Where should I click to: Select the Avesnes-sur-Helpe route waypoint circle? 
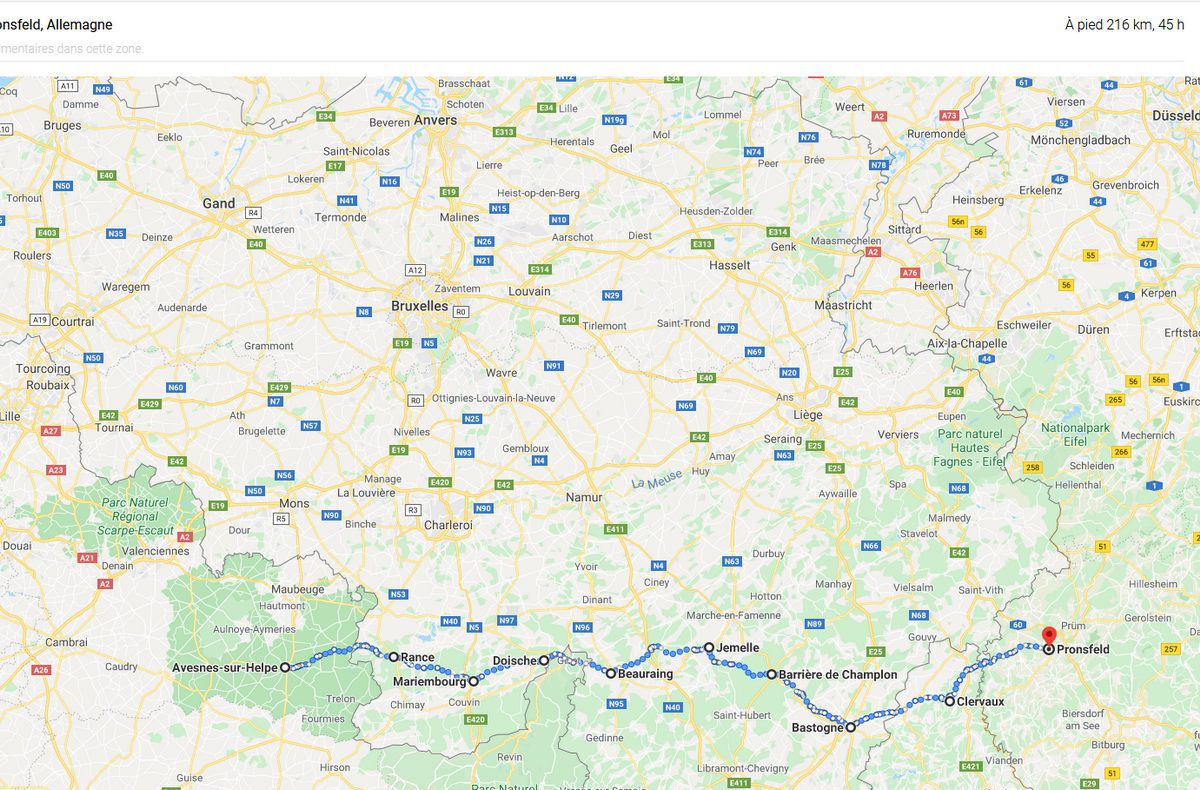tap(285, 667)
